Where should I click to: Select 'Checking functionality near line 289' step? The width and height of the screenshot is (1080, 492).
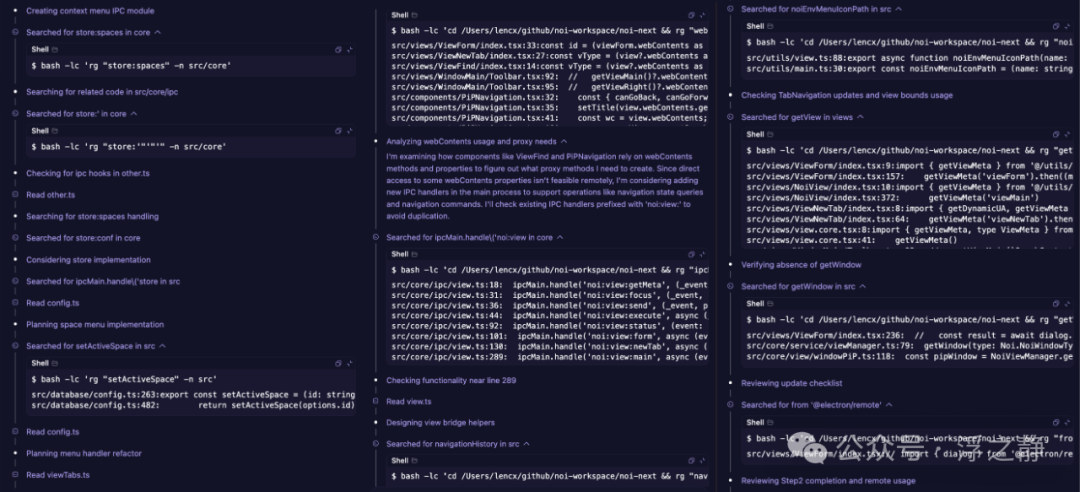[x=451, y=380]
